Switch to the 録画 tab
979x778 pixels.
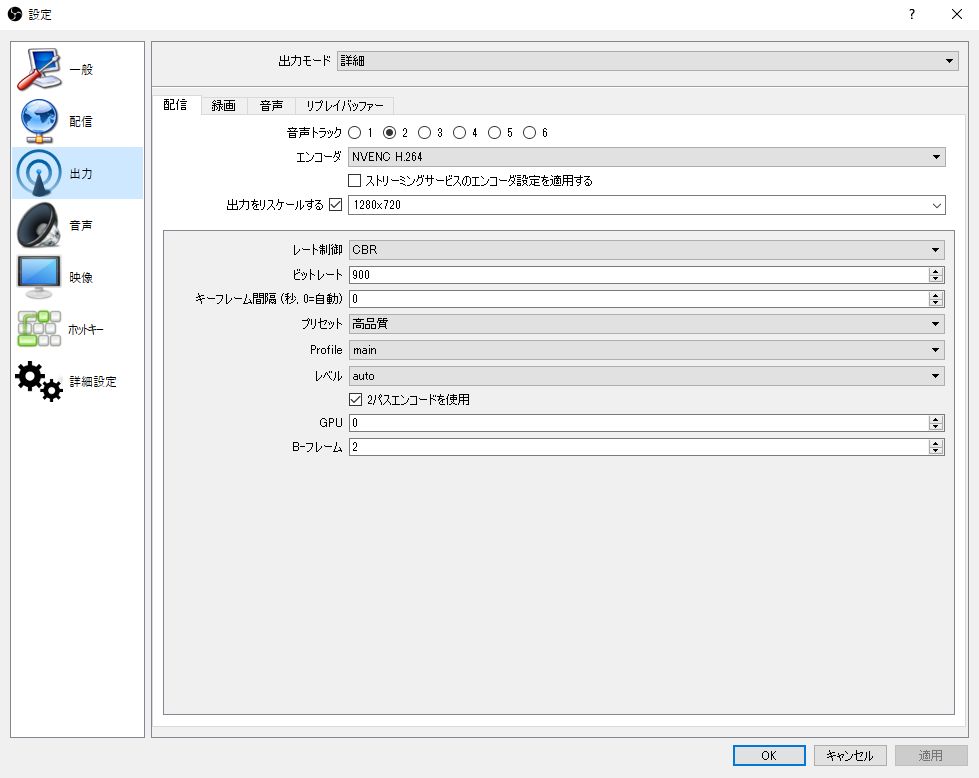coord(224,106)
